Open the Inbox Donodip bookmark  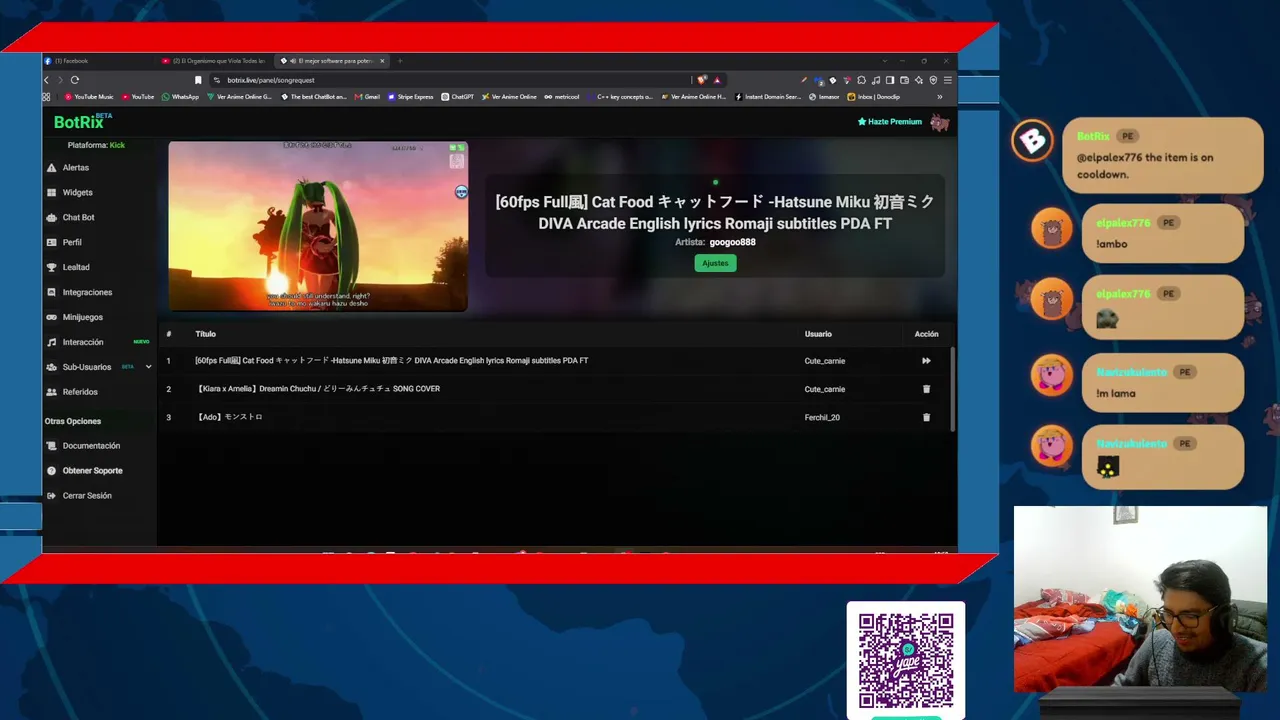[874, 97]
